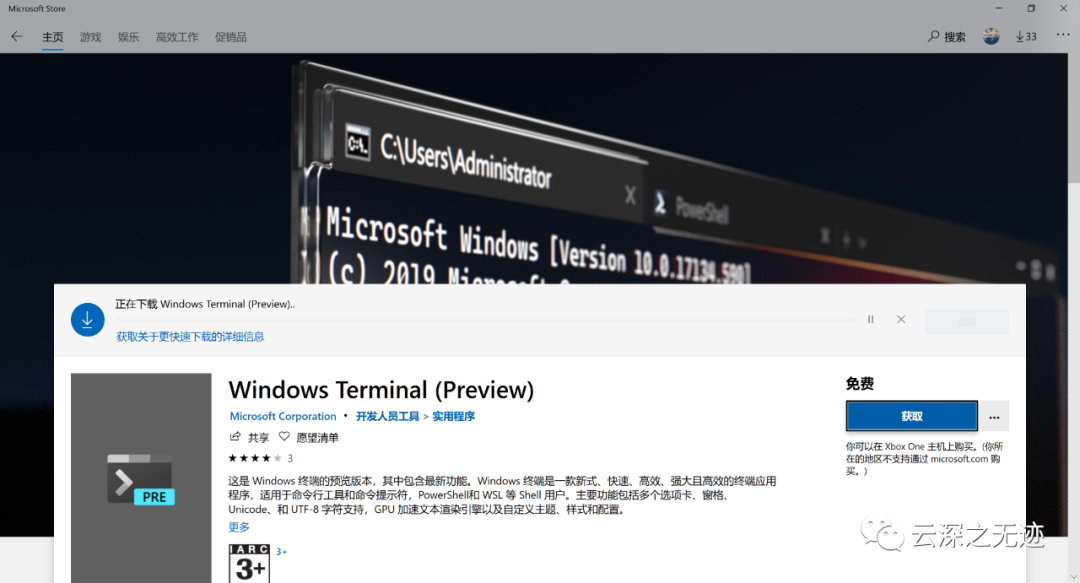The image size is (1080, 583).
Task: Share the app via 共享
Action: 249,437
